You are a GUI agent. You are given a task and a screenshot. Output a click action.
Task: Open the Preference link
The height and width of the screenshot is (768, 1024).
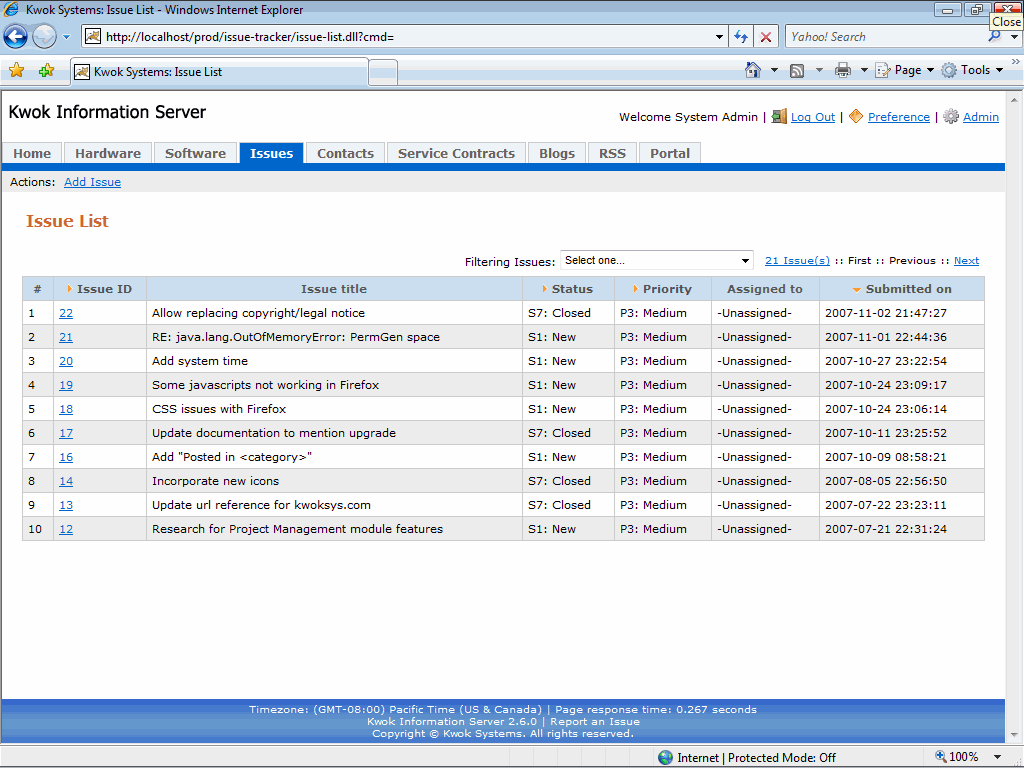pos(899,117)
